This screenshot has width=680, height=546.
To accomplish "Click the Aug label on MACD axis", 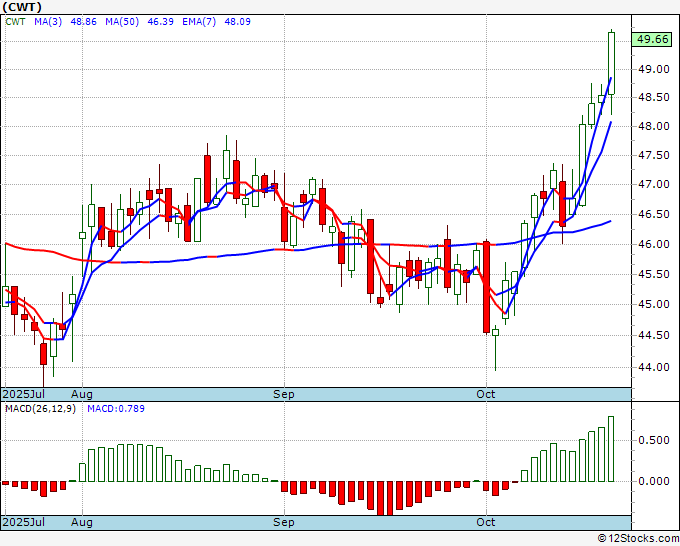I will point(82,522).
